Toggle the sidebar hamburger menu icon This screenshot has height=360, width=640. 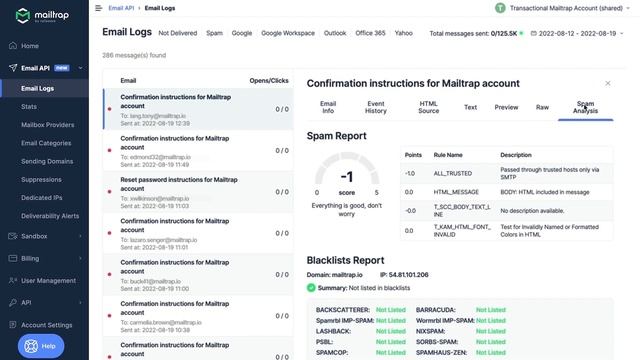(x=98, y=8)
